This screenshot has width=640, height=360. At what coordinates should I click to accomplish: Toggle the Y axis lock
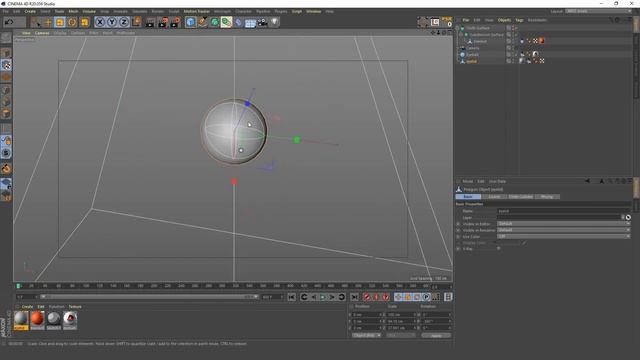tap(112, 22)
